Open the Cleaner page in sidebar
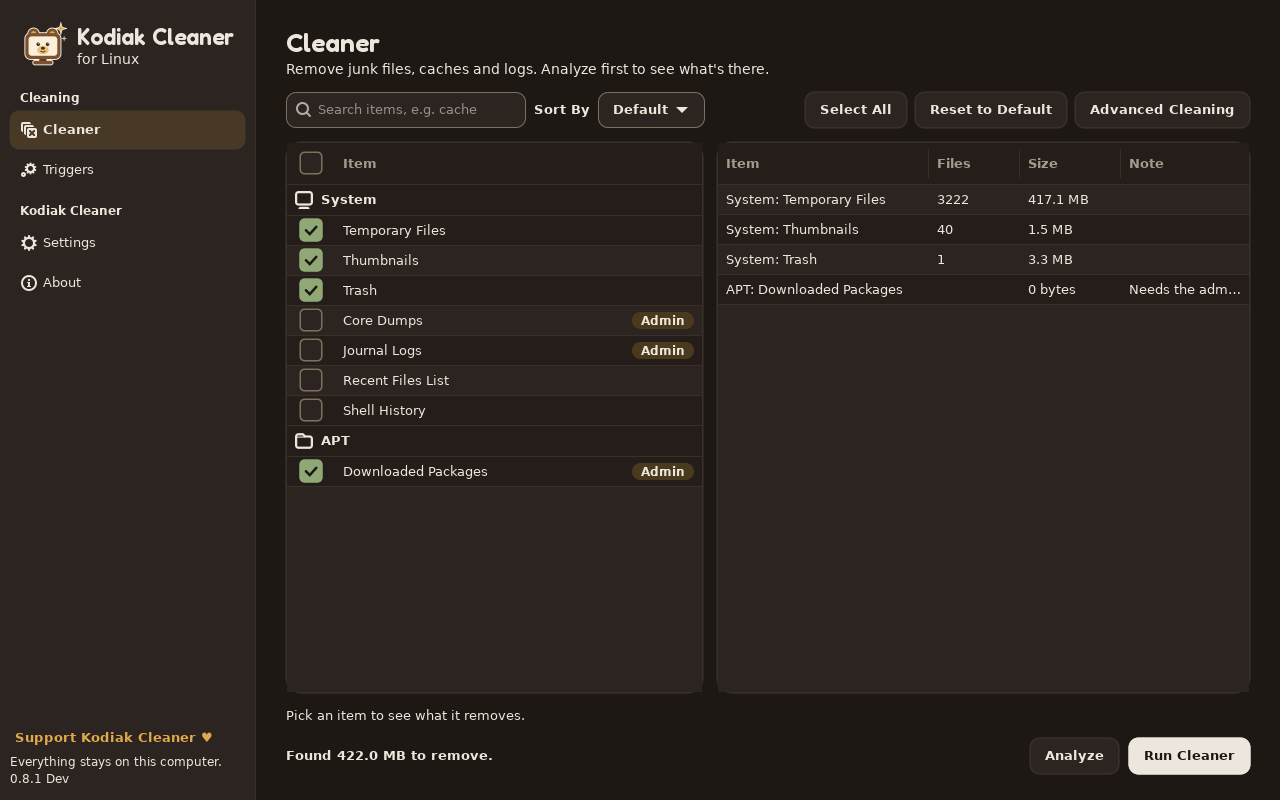 127,130
